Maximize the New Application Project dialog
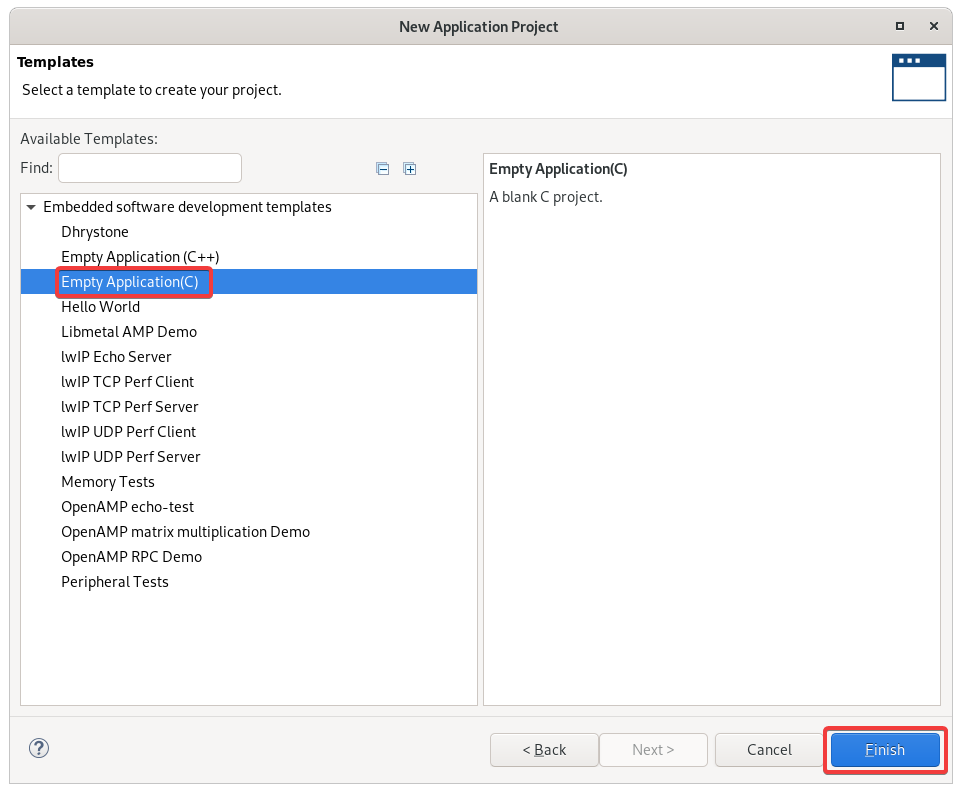Screen dimensions: 962x793 [899, 26]
